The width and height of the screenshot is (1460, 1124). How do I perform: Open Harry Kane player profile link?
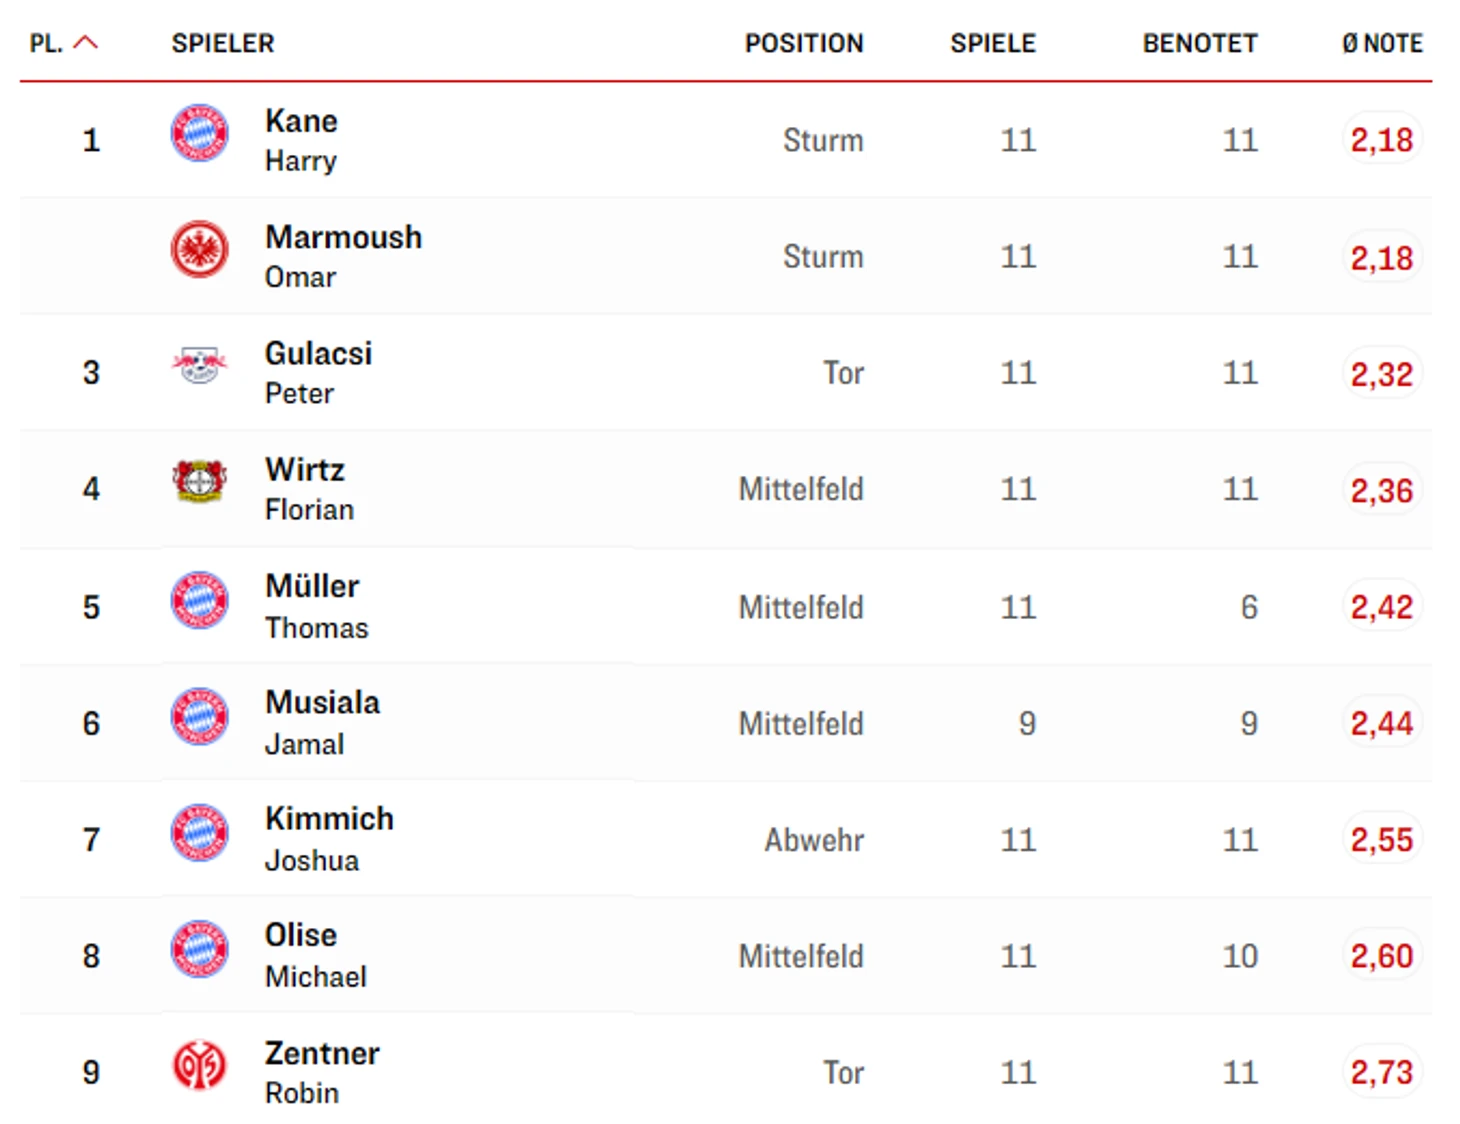coord(301,122)
